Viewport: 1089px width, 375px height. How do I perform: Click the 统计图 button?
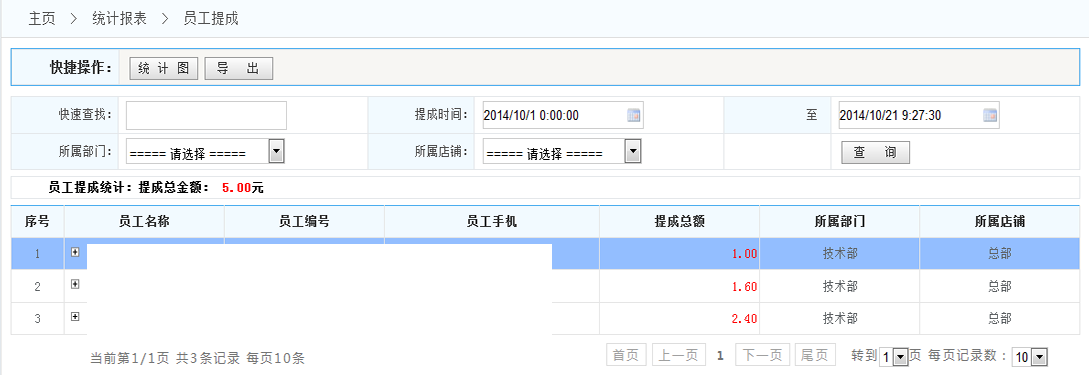point(164,68)
